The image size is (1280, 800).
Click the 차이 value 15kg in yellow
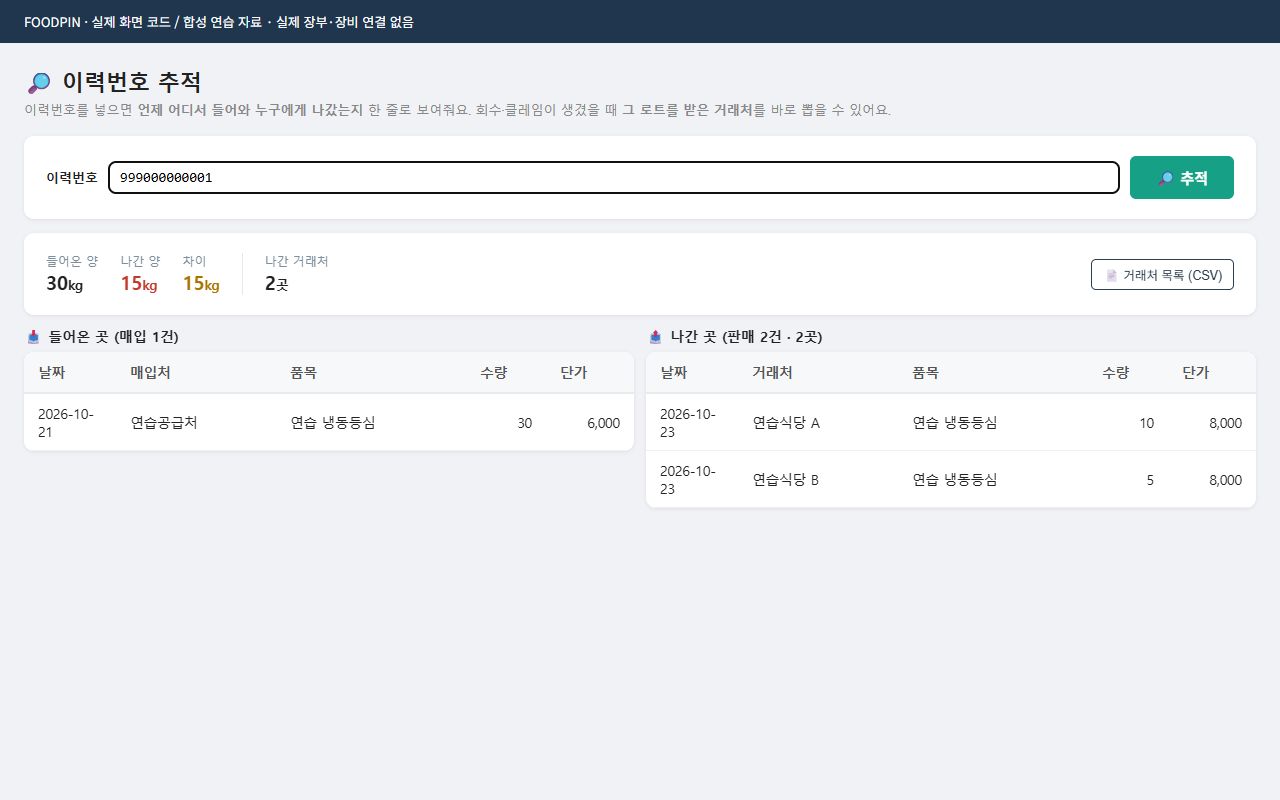pos(201,284)
